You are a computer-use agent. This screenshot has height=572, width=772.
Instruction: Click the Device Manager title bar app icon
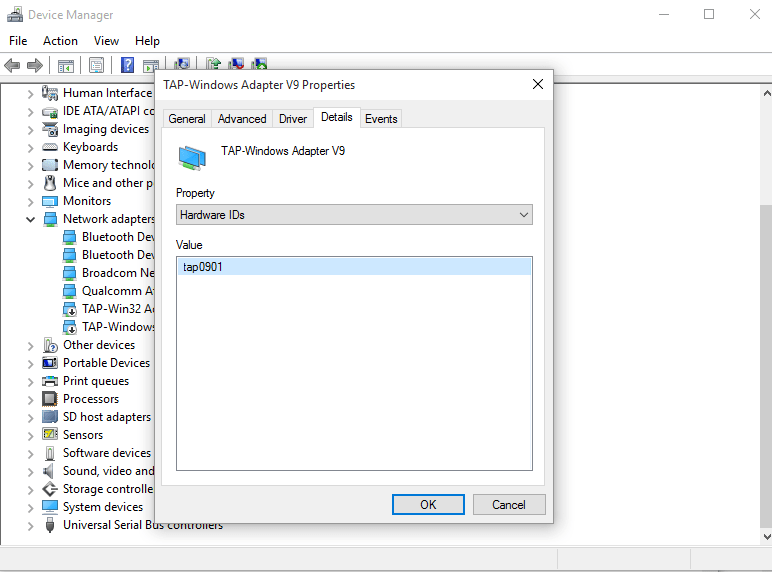click(15, 15)
